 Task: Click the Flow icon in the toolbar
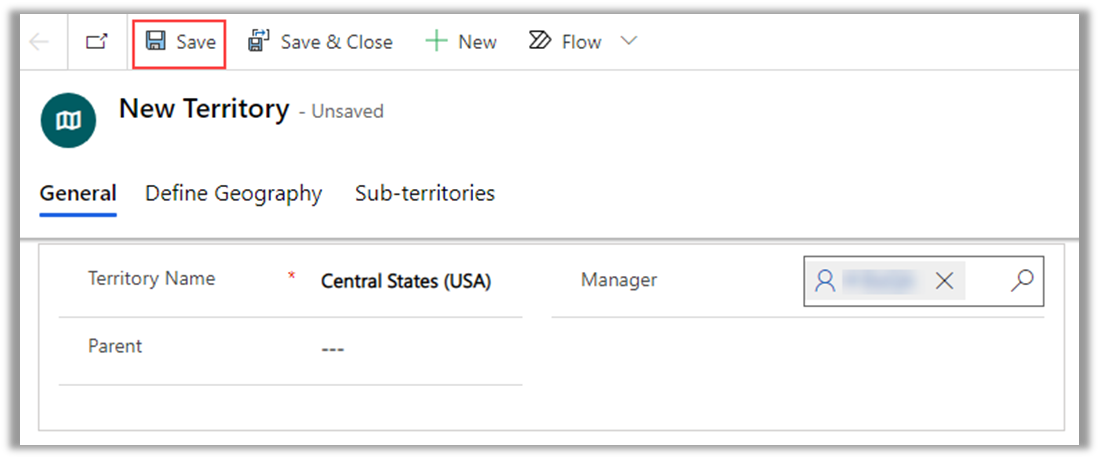[540, 41]
